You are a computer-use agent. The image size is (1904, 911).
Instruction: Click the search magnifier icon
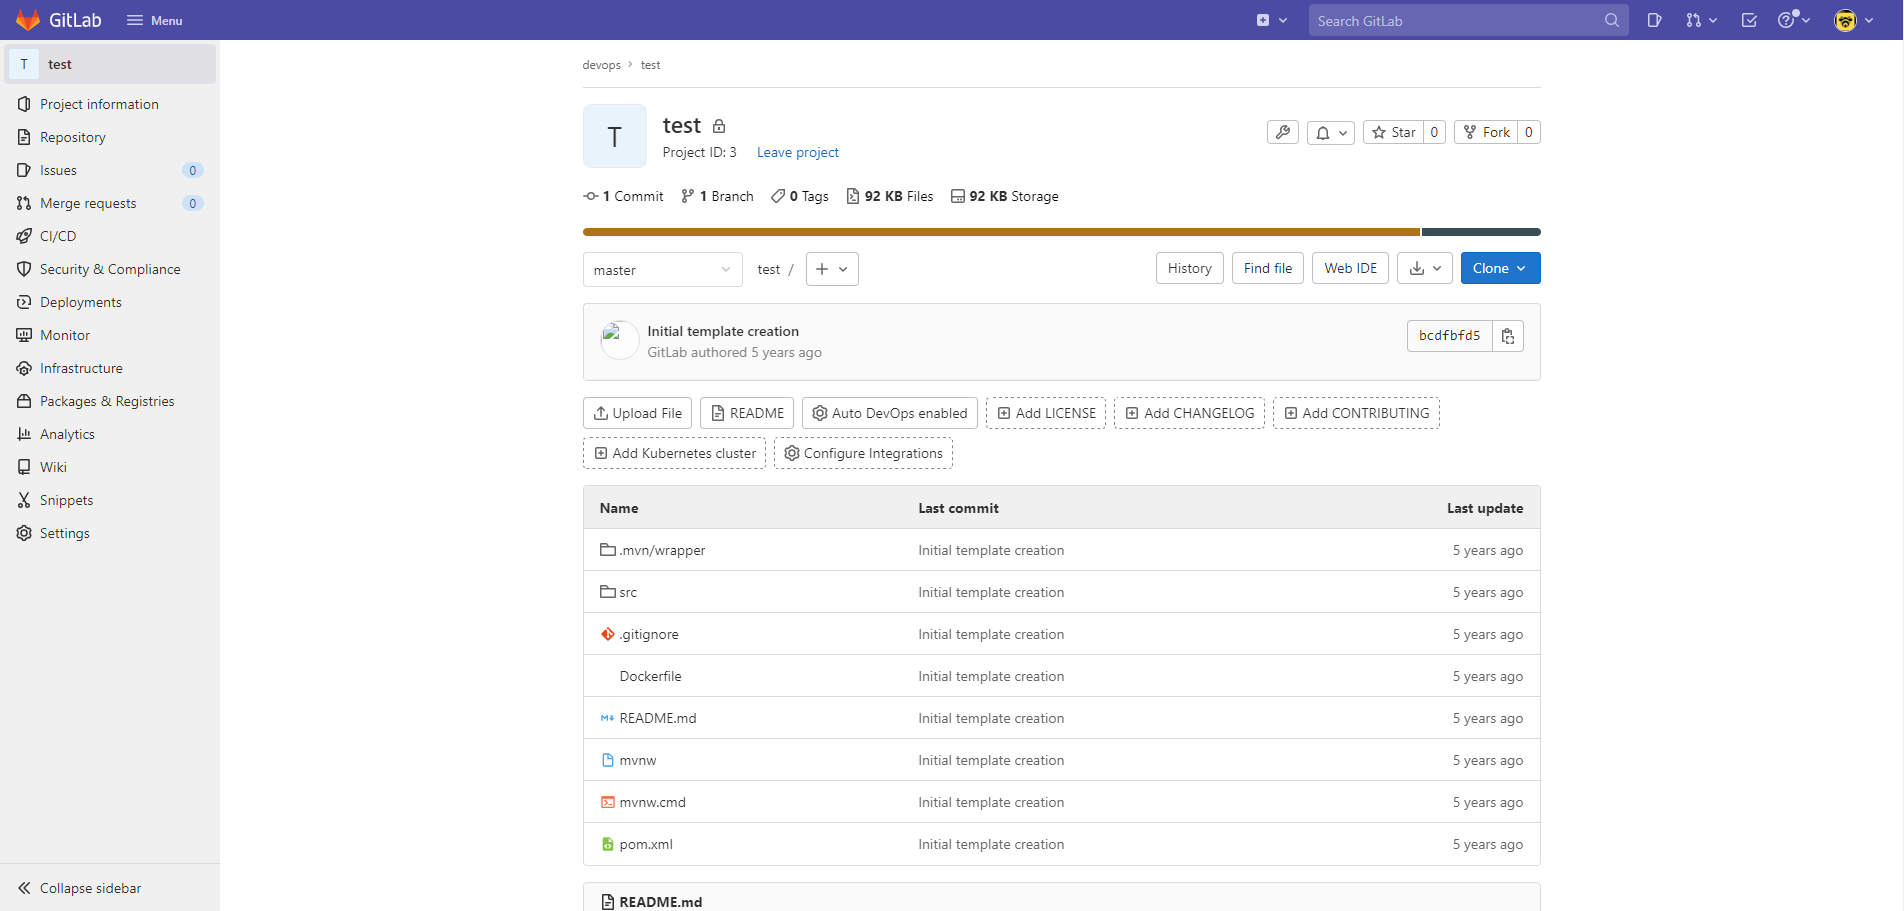pyautogui.click(x=1611, y=20)
